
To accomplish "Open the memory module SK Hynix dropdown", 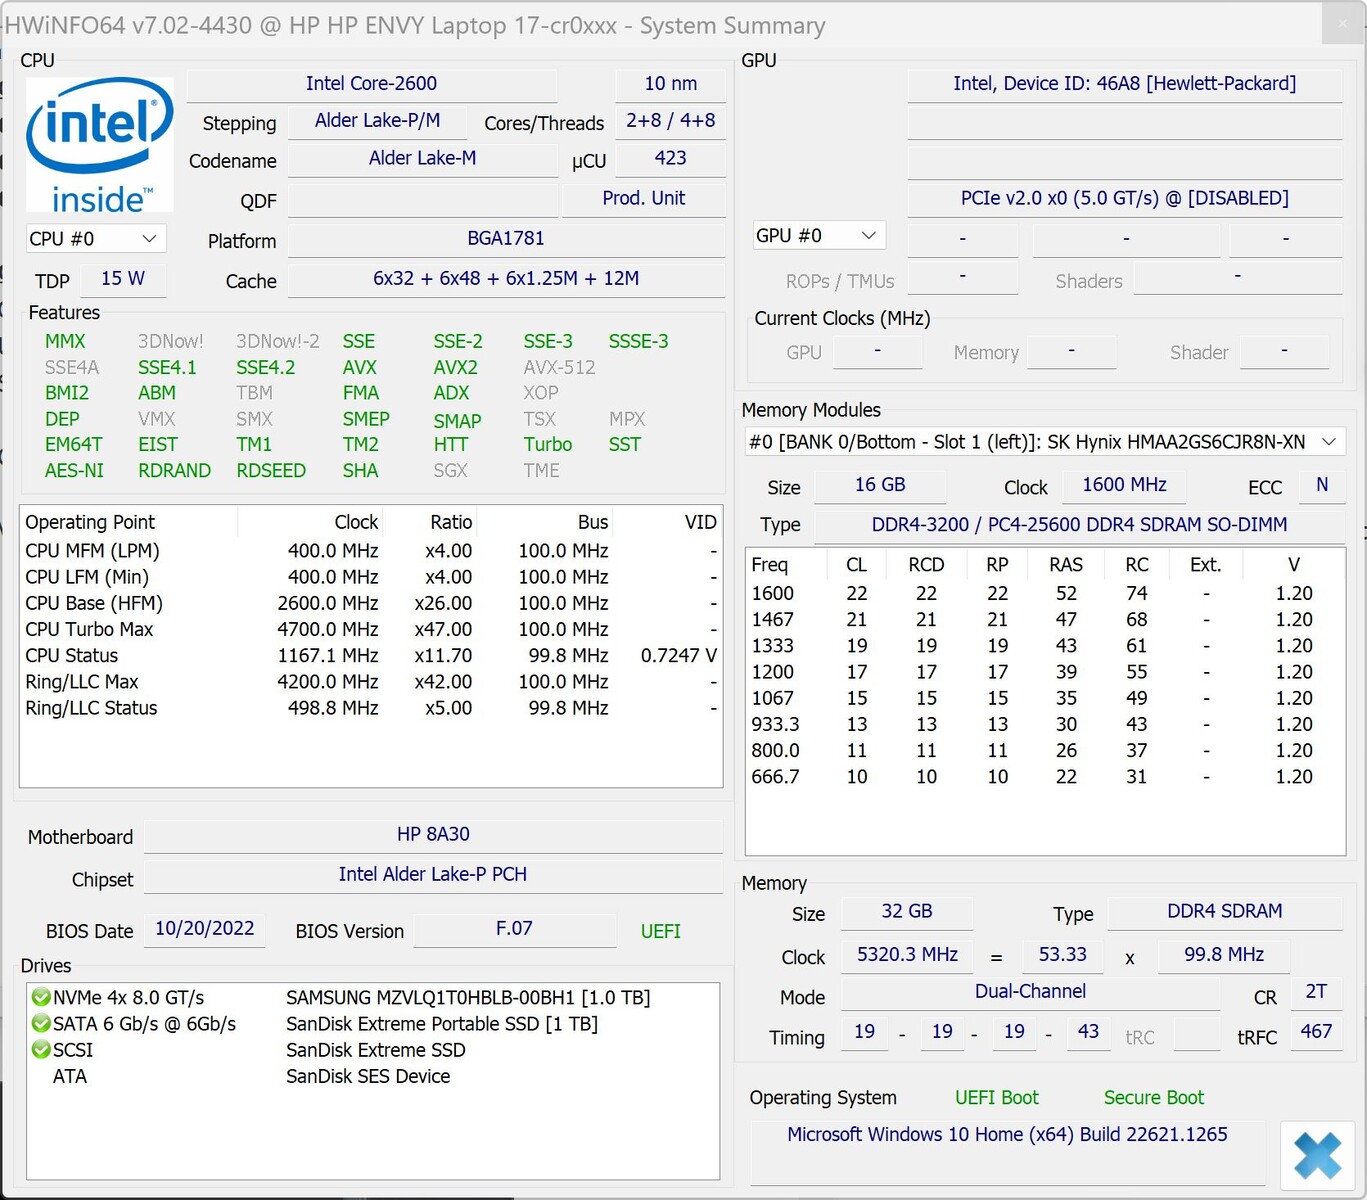I will click(x=1043, y=442).
